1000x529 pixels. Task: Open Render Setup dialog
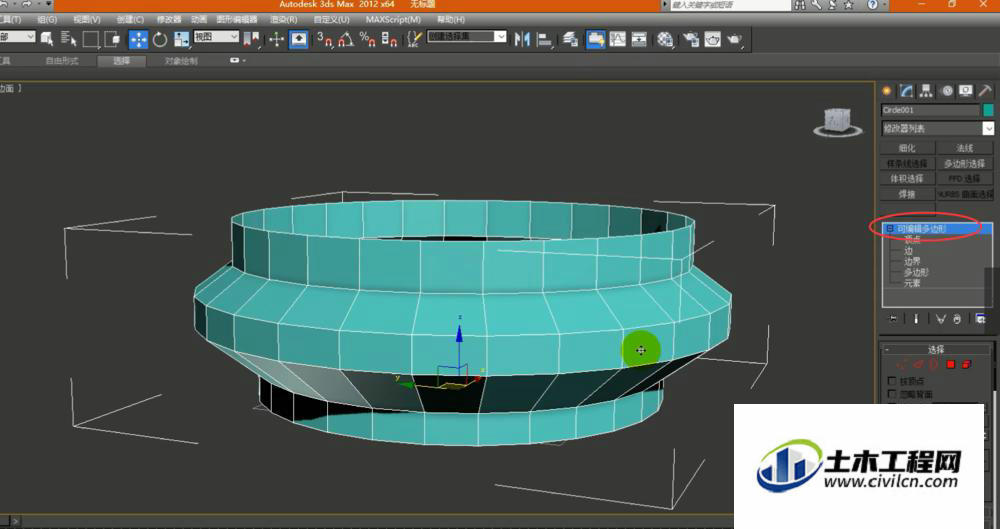click(691, 40)
